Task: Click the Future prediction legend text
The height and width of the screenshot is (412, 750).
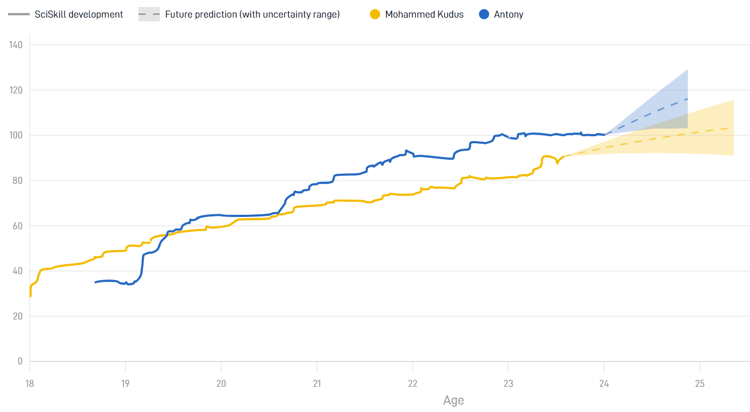Action: tap(252, 15)
